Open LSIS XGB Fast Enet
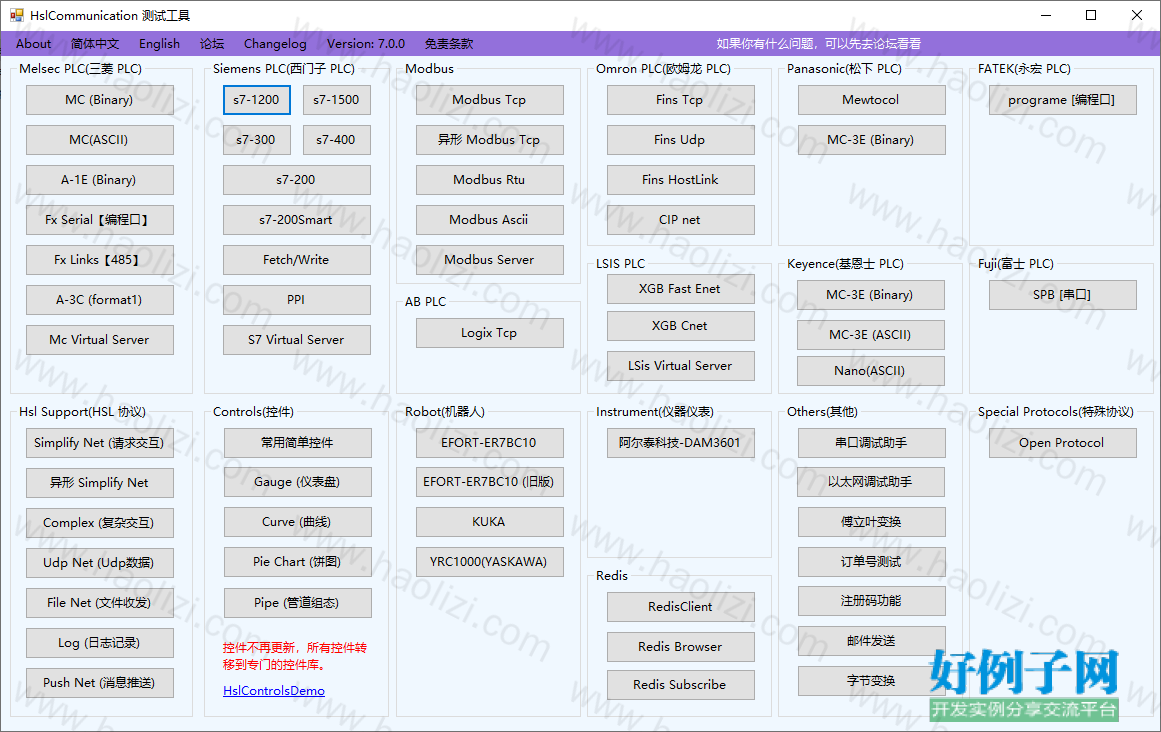Image resolution: width=1161 pixels, height=732 pixels. (x=680, y=289)
